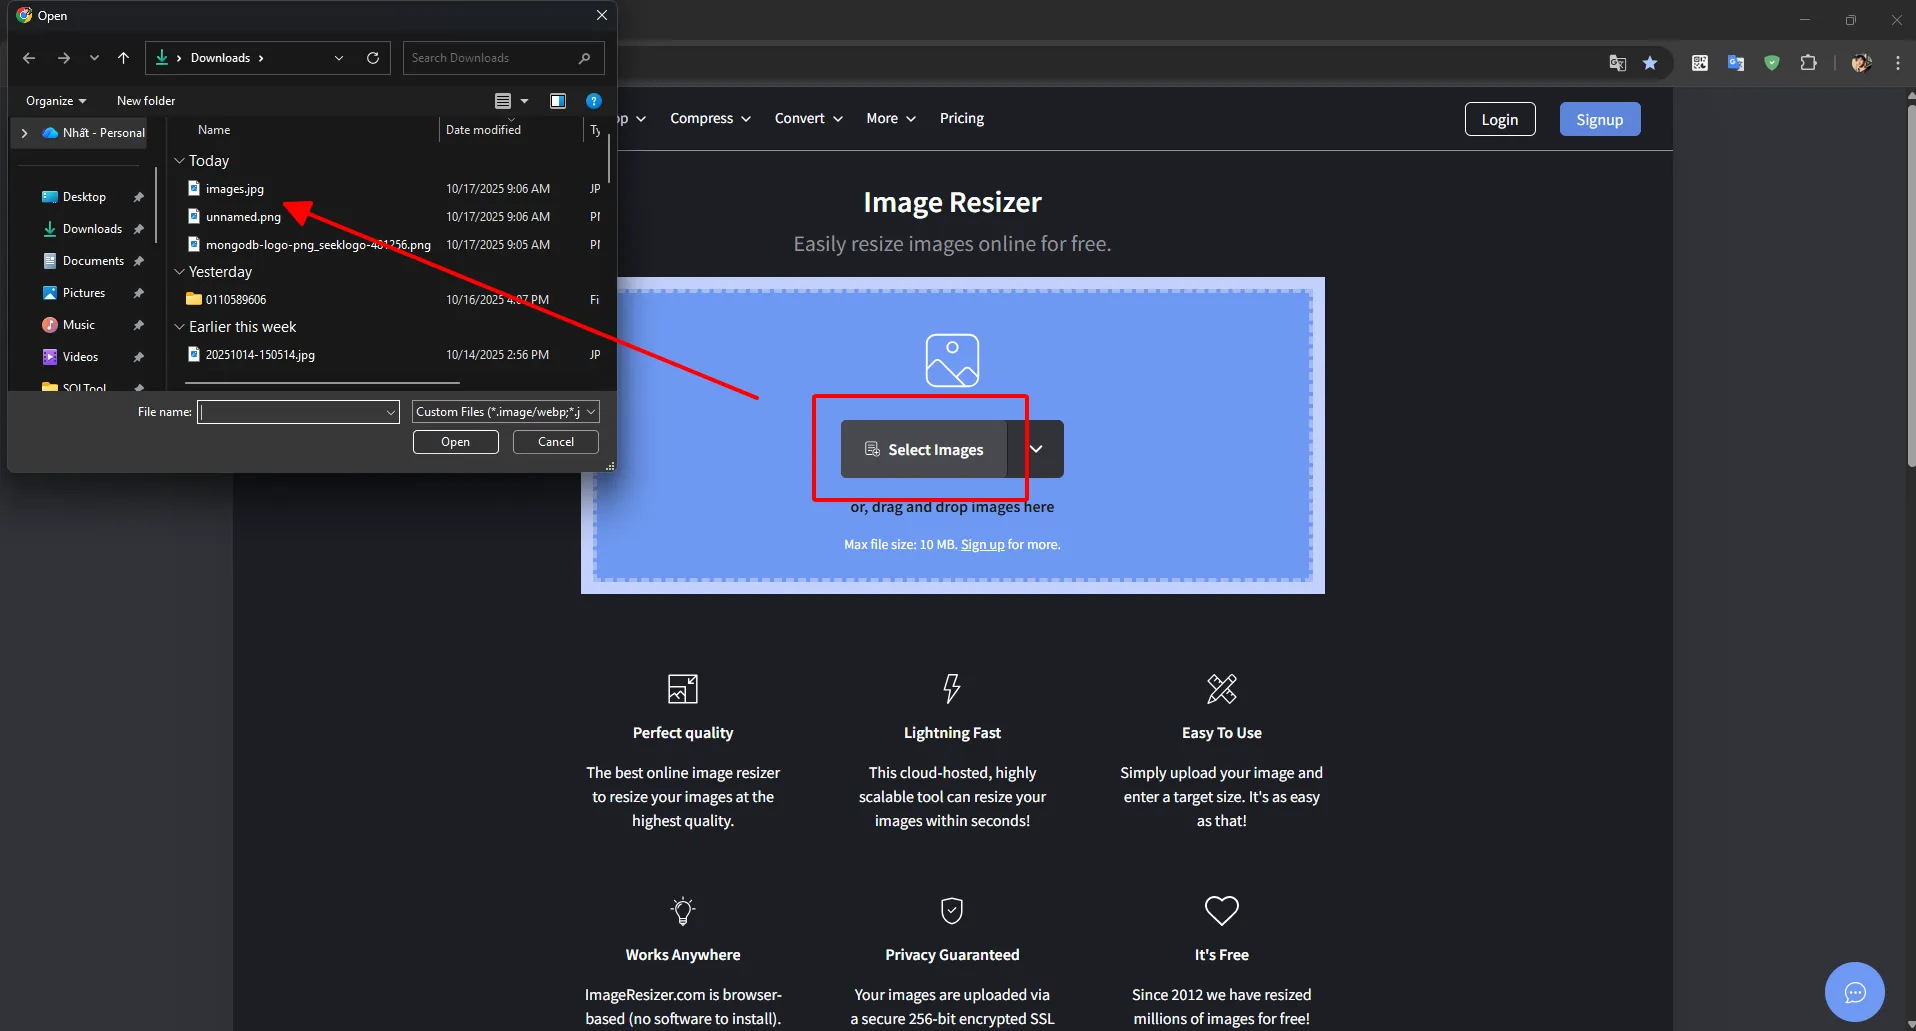Open Pictures in the sidebar
The width and height of the screenshot is (1916, 1031).
(x=84, y=293)
